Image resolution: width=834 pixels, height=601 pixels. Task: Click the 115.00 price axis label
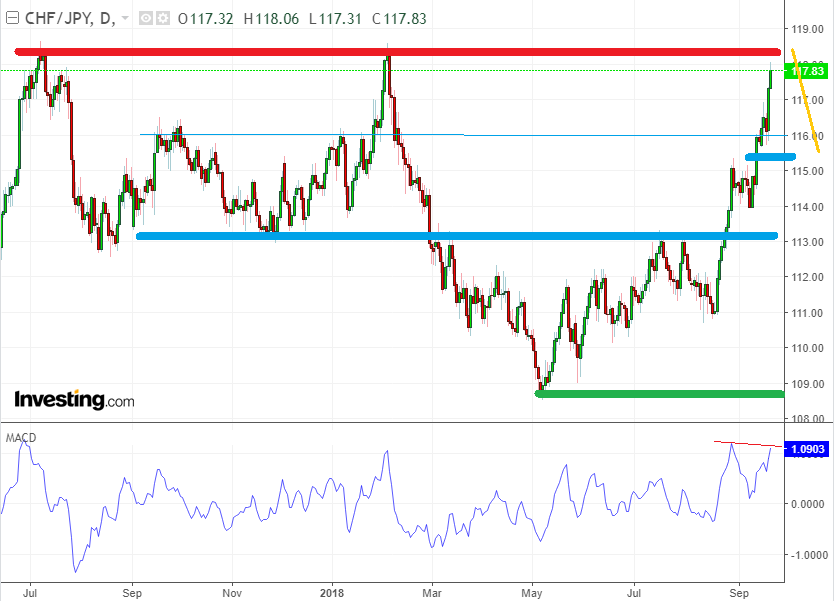click(807, 171)
